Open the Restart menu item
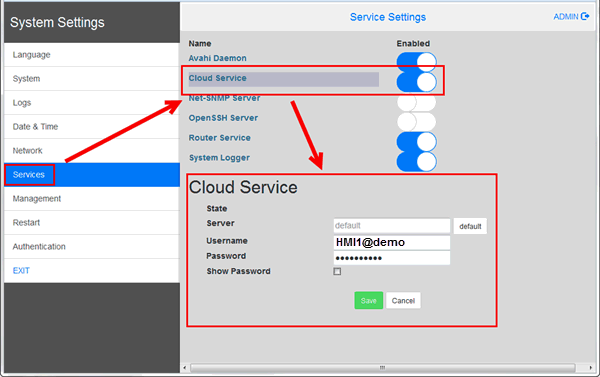 92,223
